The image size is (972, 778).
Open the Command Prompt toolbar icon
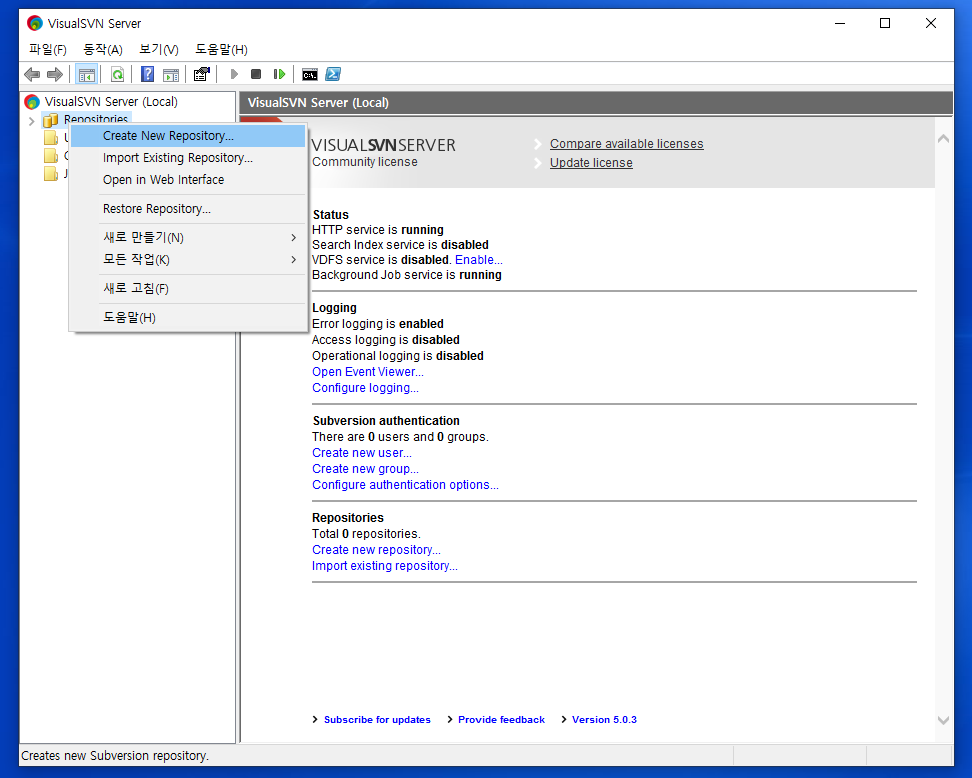(x=310, y=75)
